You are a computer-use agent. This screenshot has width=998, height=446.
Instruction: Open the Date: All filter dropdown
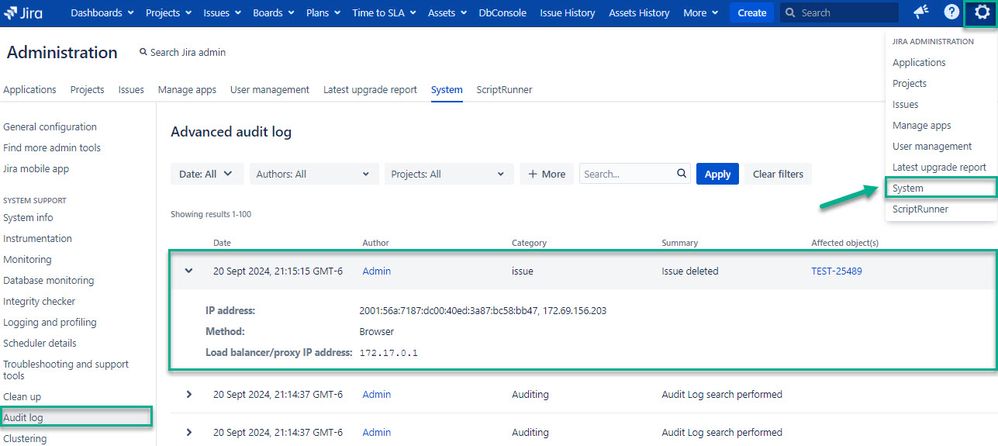(x=207, y=174)
